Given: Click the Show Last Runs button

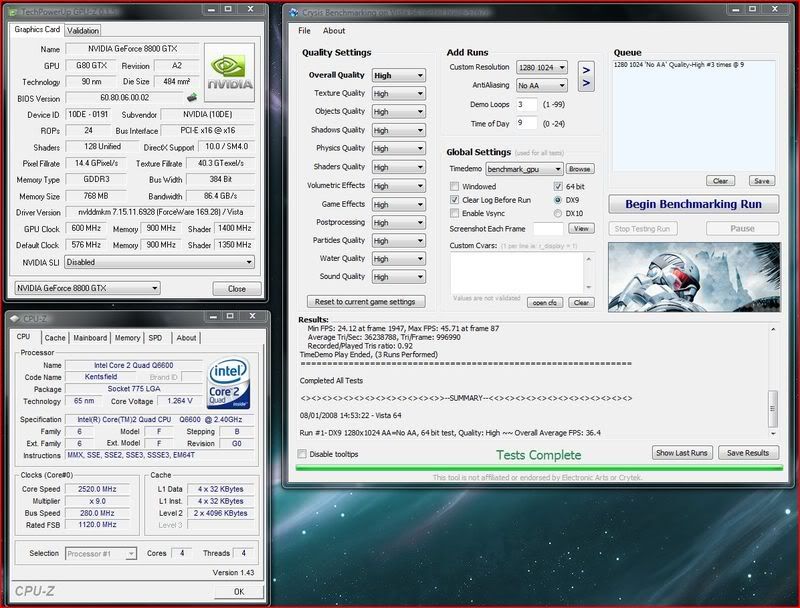Looking at the screenshot, I should pyautogui.click(x=682, y=453).
